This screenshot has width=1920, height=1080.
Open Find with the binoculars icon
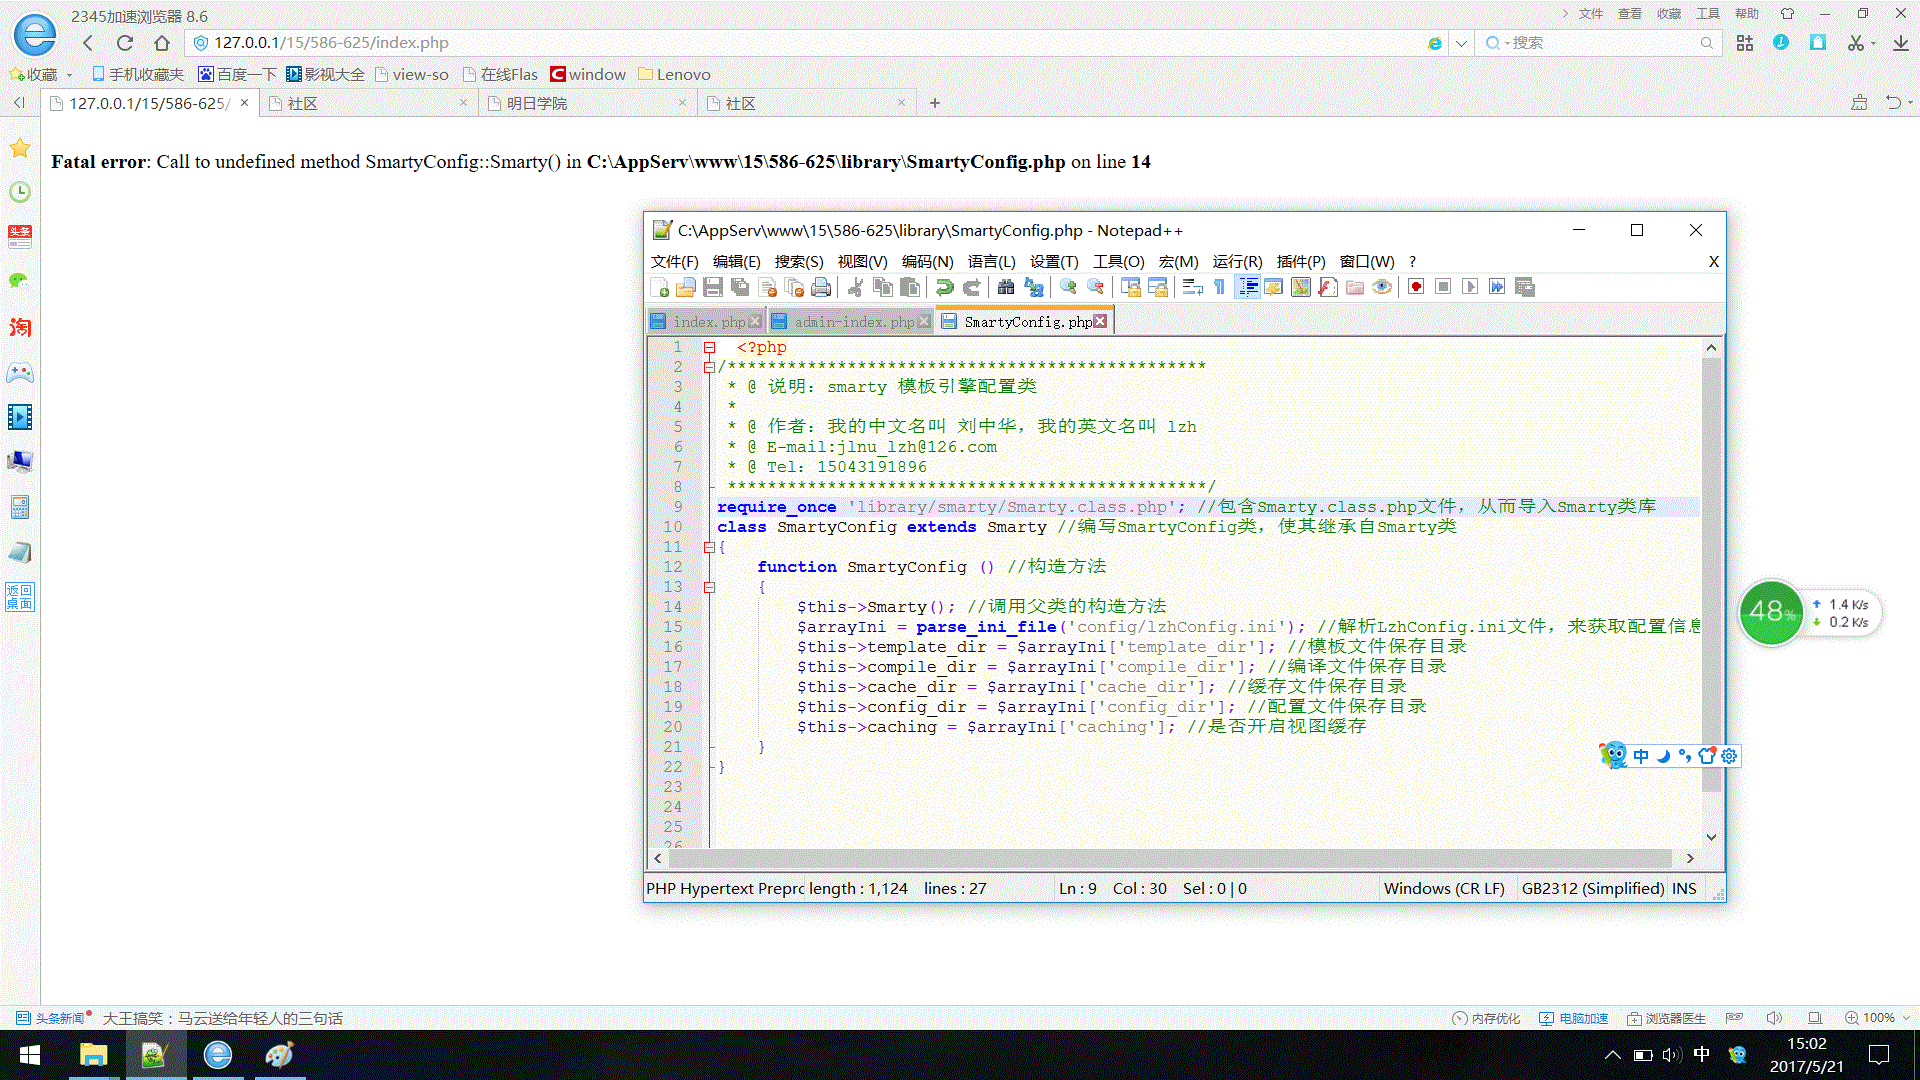coord(1006,288)
